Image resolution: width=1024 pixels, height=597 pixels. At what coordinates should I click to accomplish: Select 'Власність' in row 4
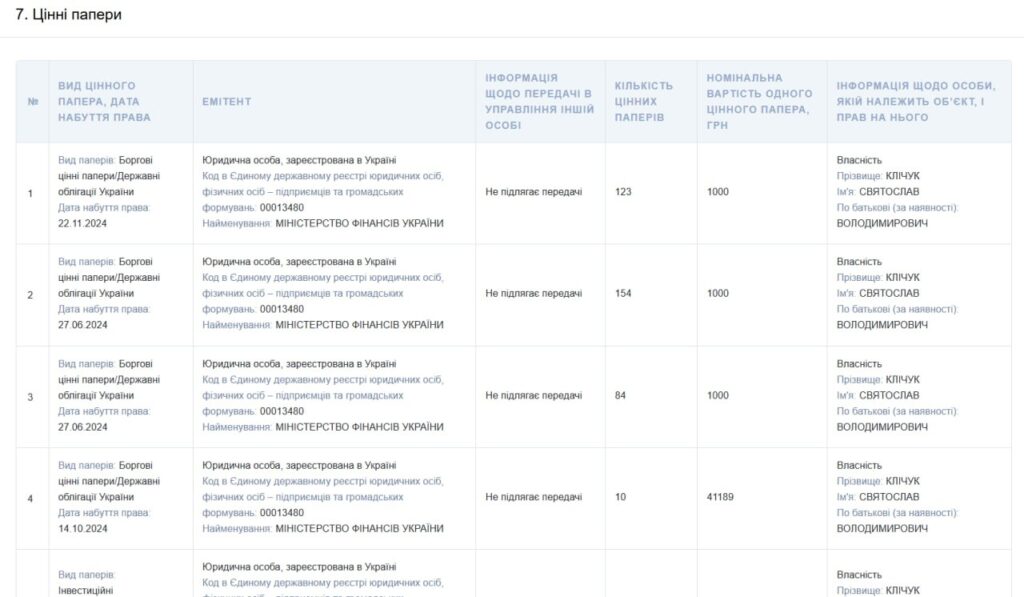pyautogui.click(x=859, y=465)
